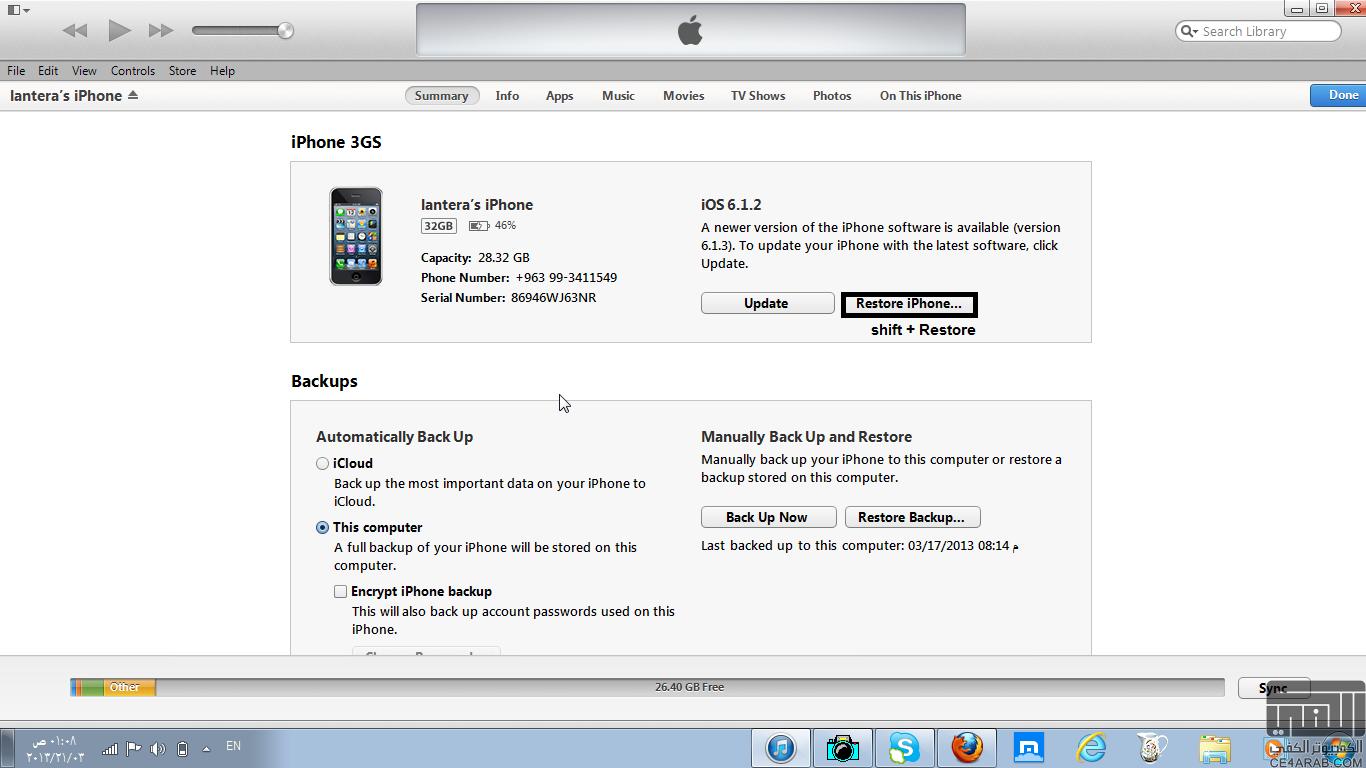Open Skype from the taskbar
1366x768 pixels.
pos(904,748)
